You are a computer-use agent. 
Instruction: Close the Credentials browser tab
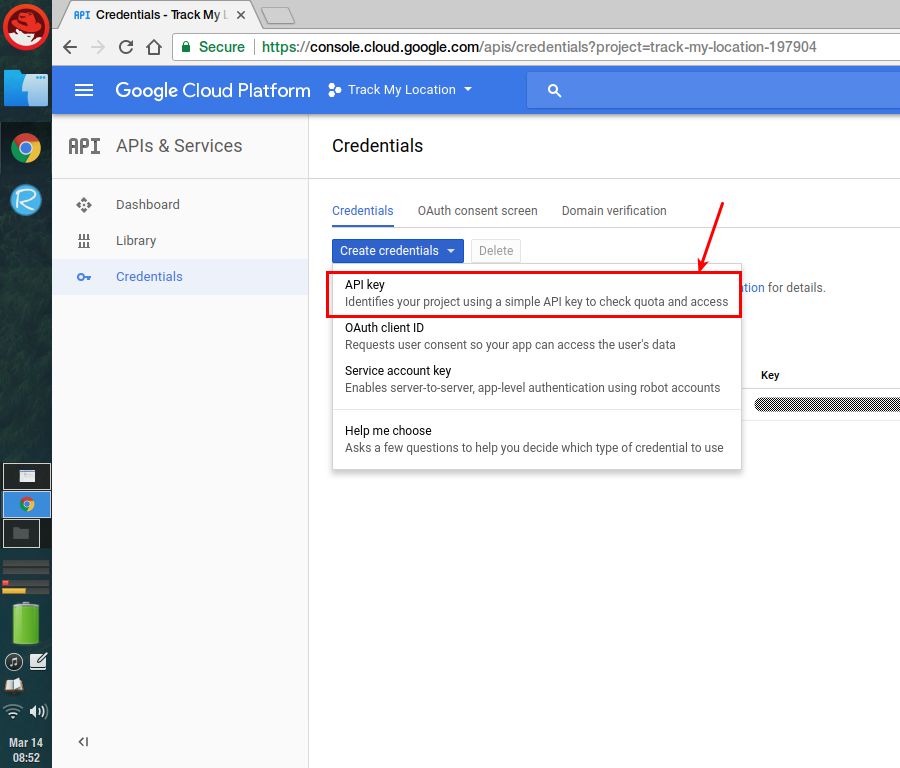click(241, 15)
